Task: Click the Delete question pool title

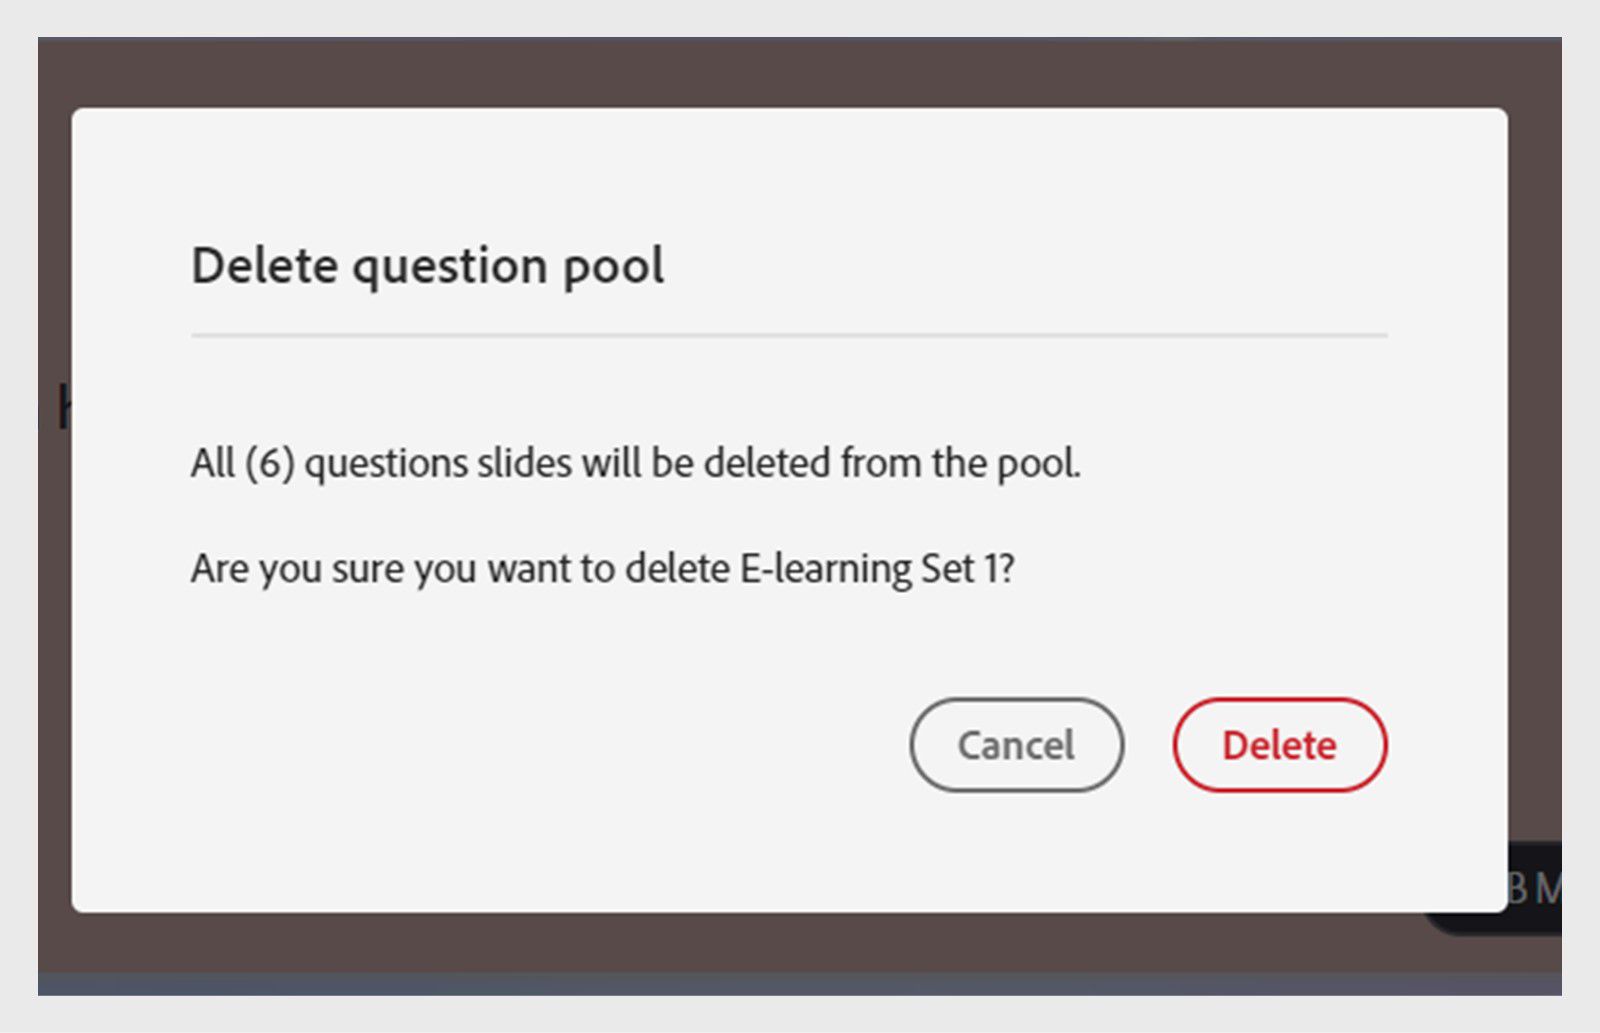Action: click(428, 264)
